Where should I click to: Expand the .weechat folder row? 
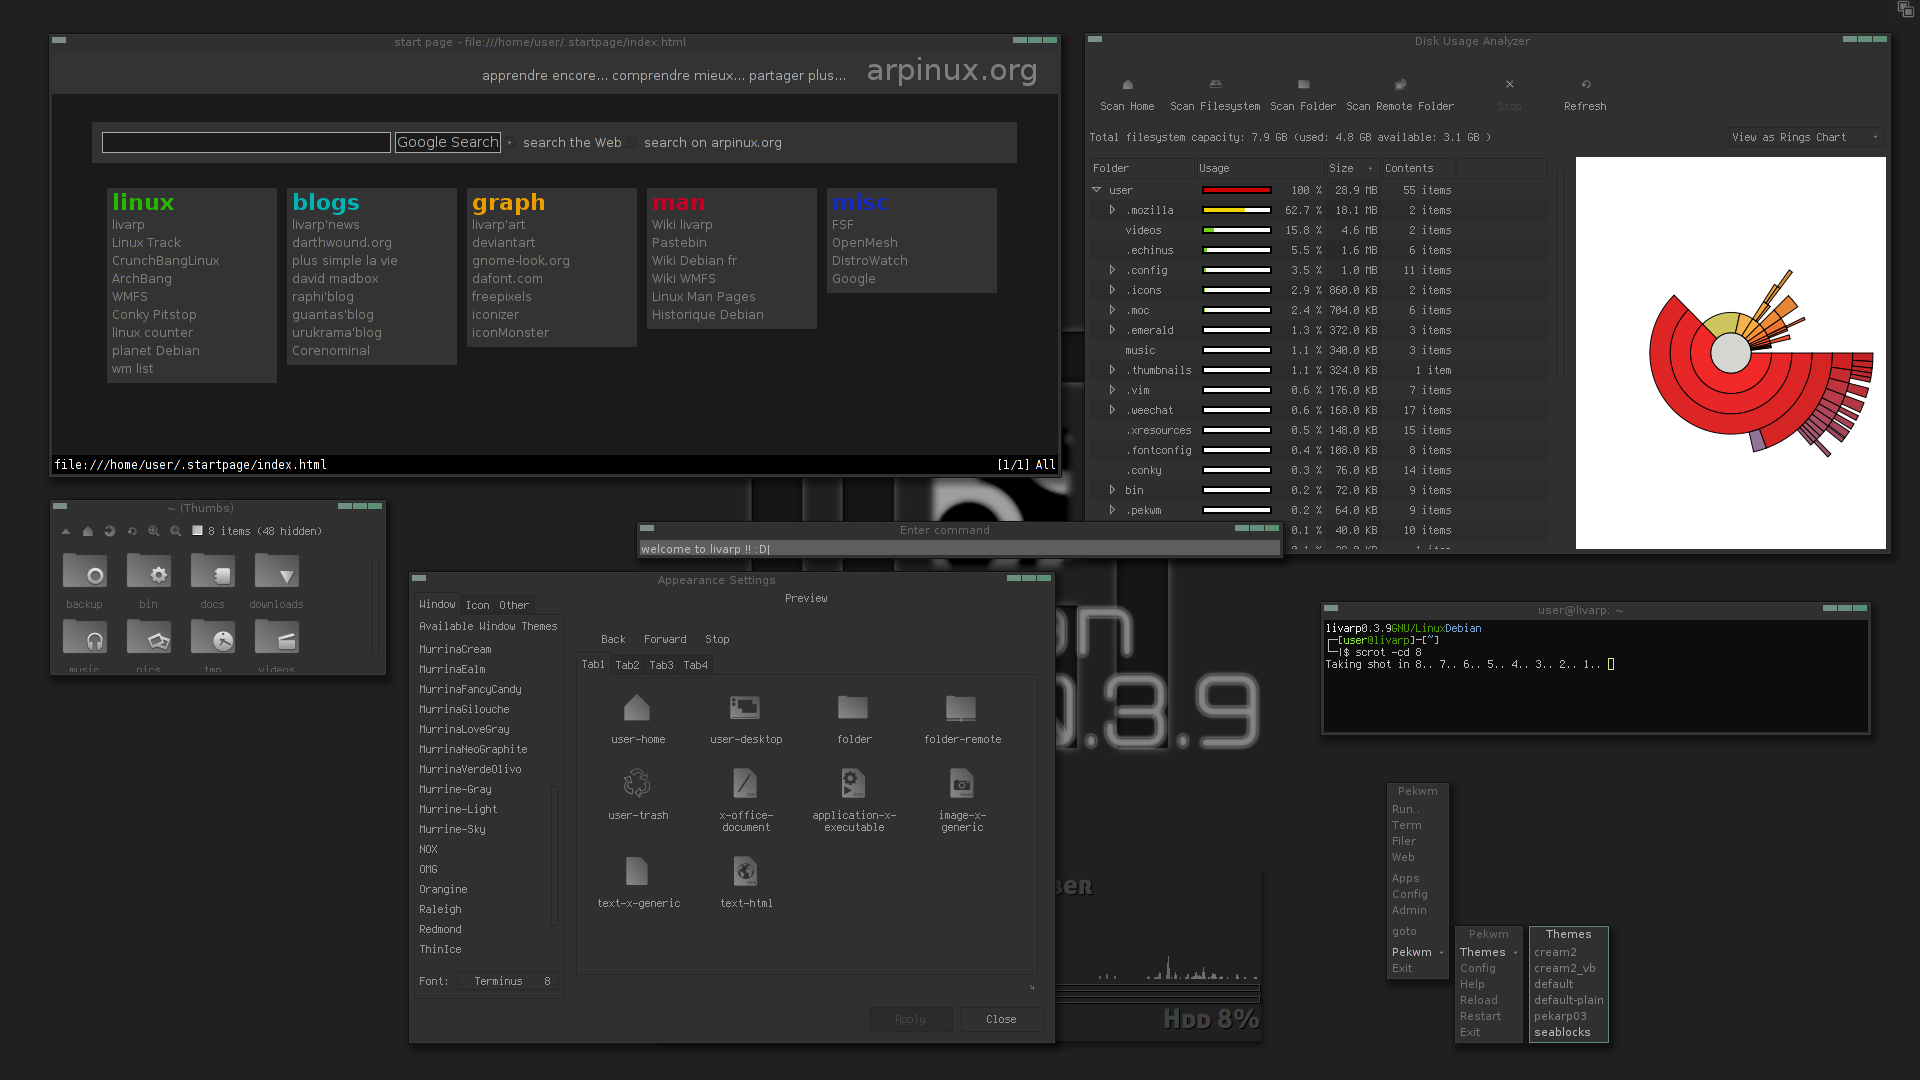click(1112, 410)
